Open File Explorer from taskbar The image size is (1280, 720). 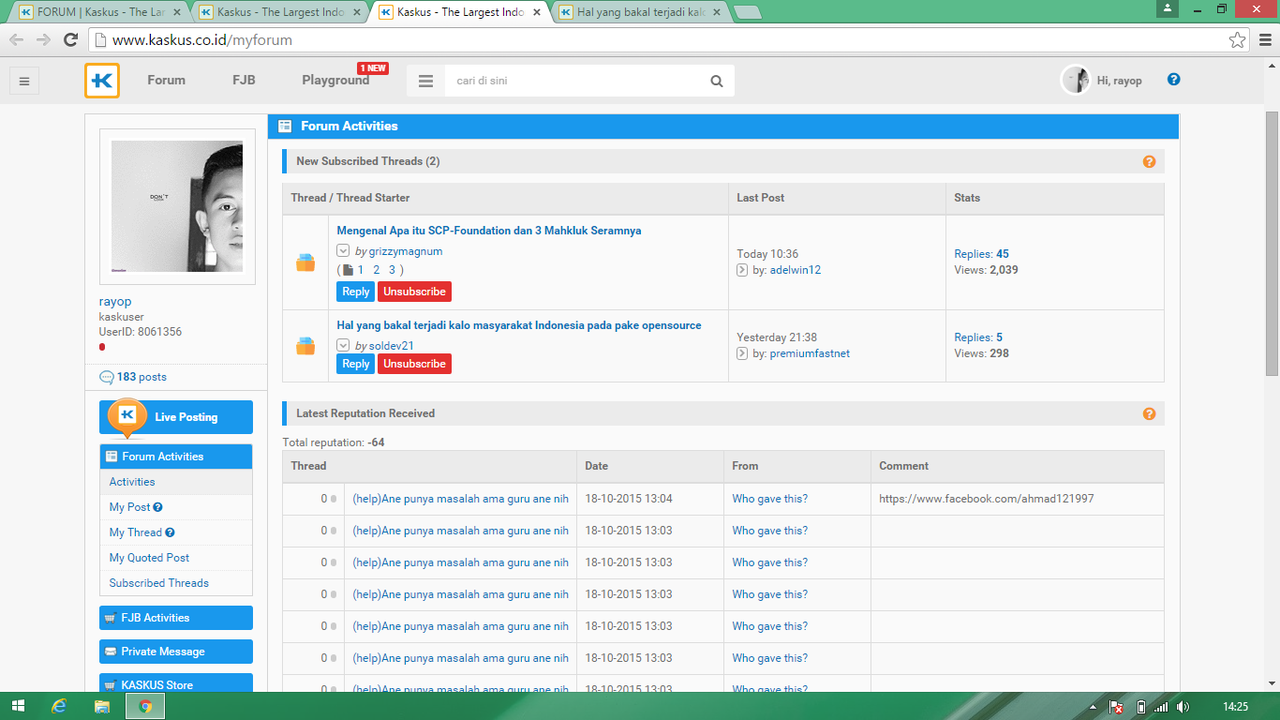point(102,706)
